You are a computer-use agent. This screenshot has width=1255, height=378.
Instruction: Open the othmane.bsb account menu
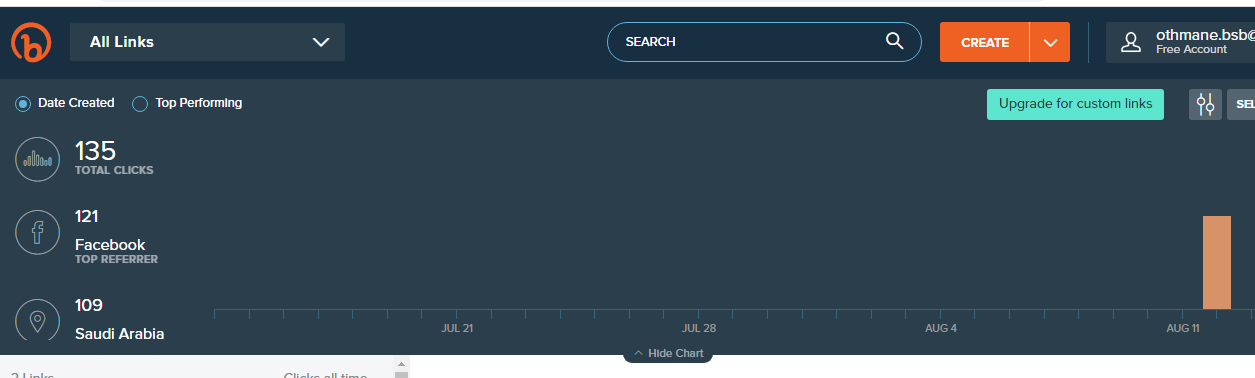(1180, 42)
